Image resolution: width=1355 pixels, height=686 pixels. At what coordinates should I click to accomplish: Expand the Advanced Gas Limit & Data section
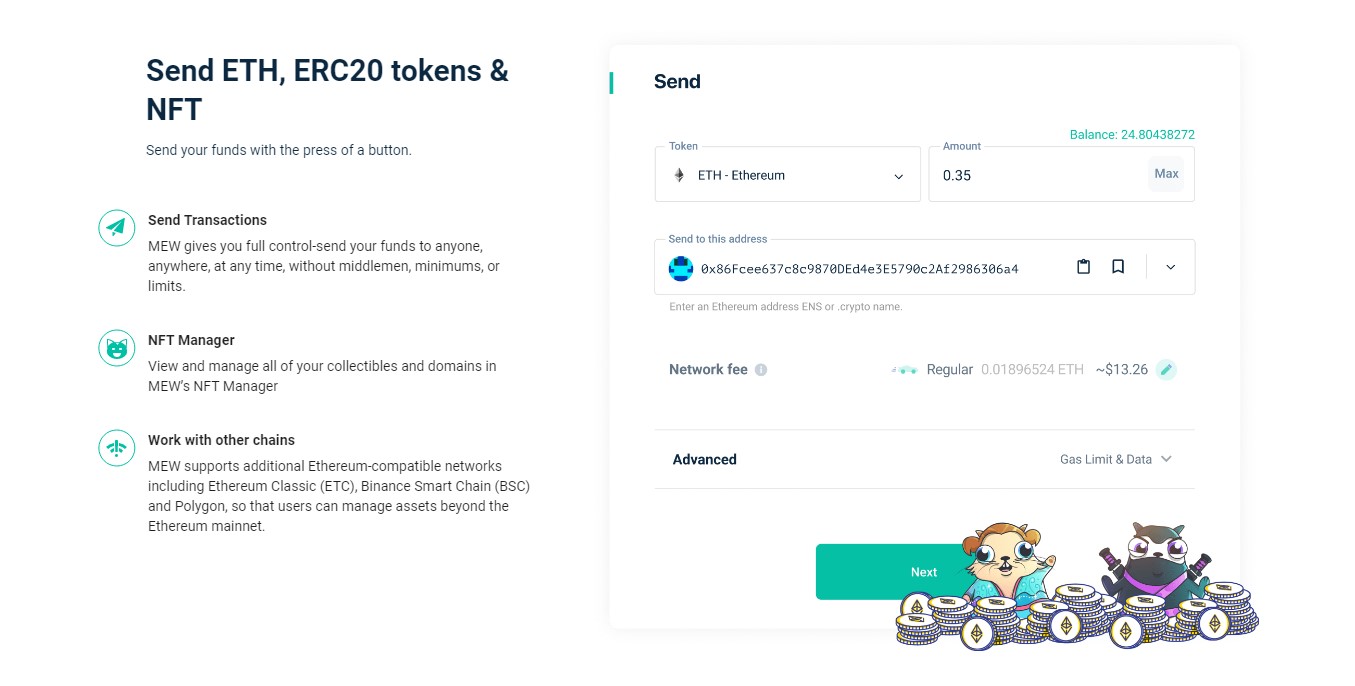point(924,460)
